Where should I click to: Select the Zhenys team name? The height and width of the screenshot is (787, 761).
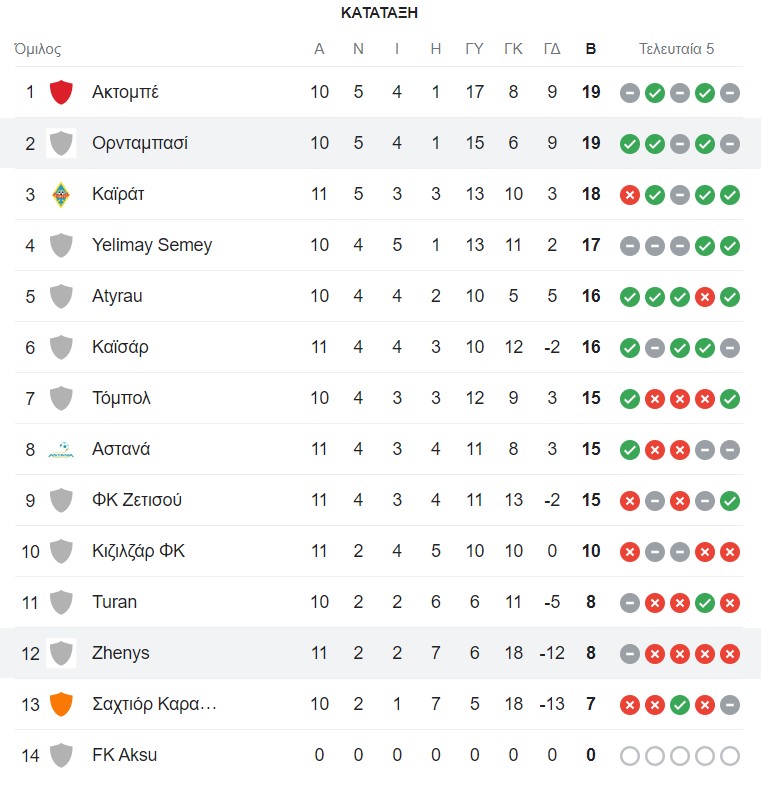tap(121, 653)
